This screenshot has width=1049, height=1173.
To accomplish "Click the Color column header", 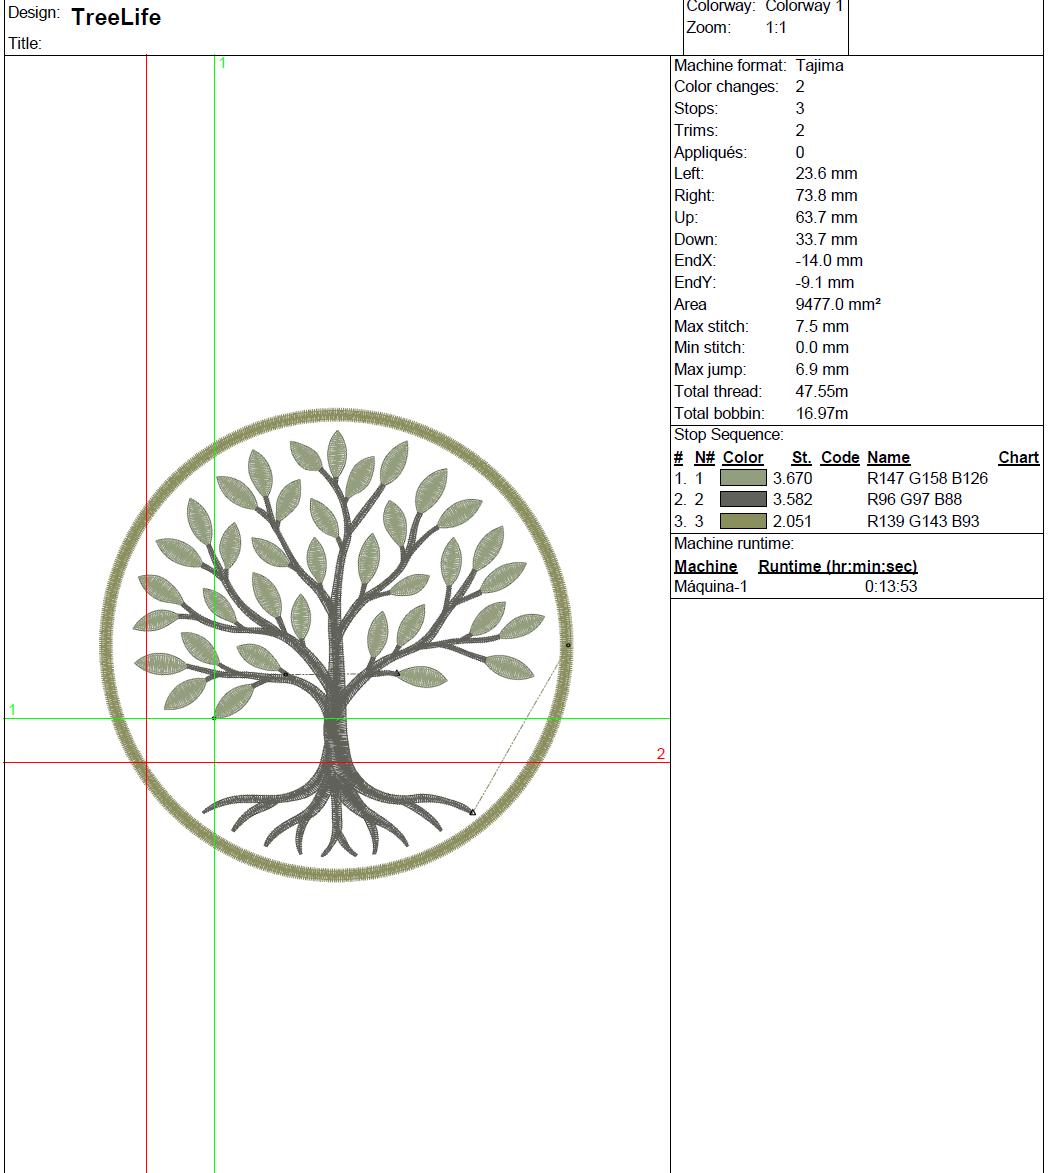I will tap(742, 457).
